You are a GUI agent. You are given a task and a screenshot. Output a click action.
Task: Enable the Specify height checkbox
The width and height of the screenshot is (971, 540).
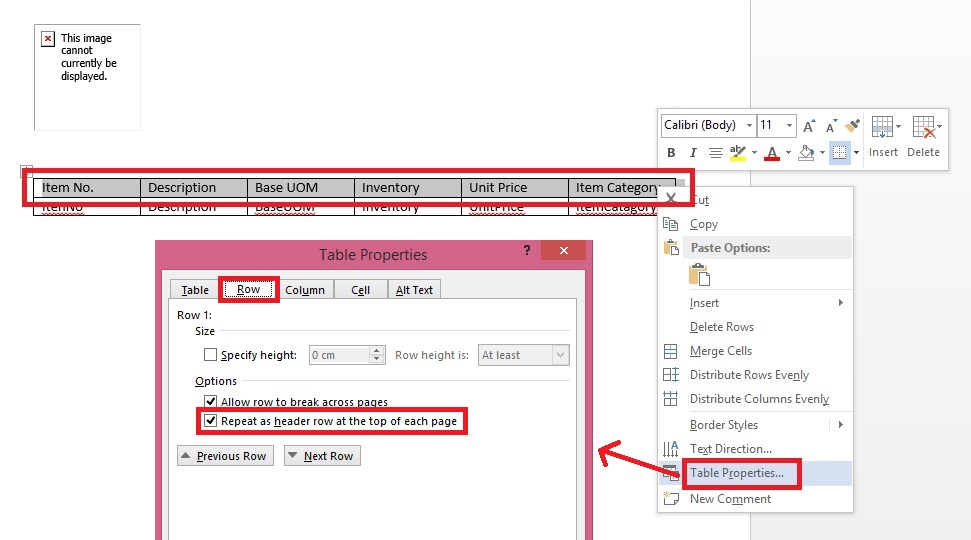pos(210,355)
